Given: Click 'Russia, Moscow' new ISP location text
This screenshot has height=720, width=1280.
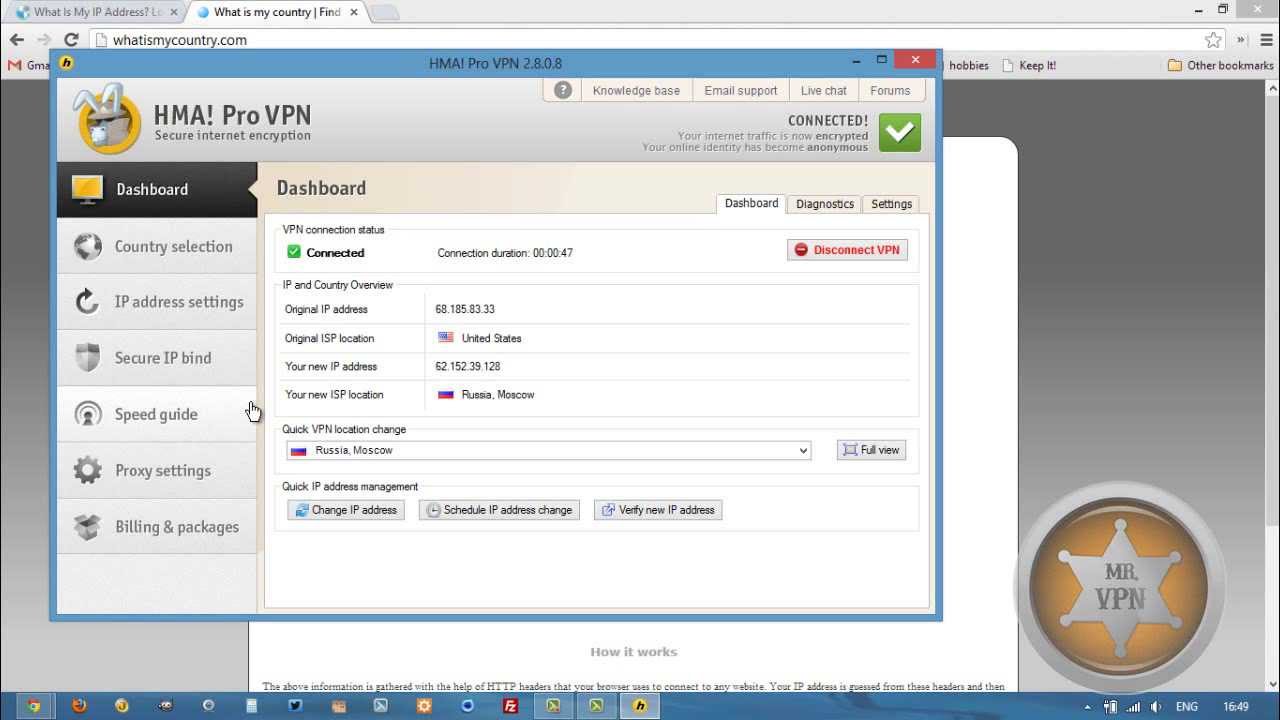Looking at the screenshot, I should tap(498, 395).
